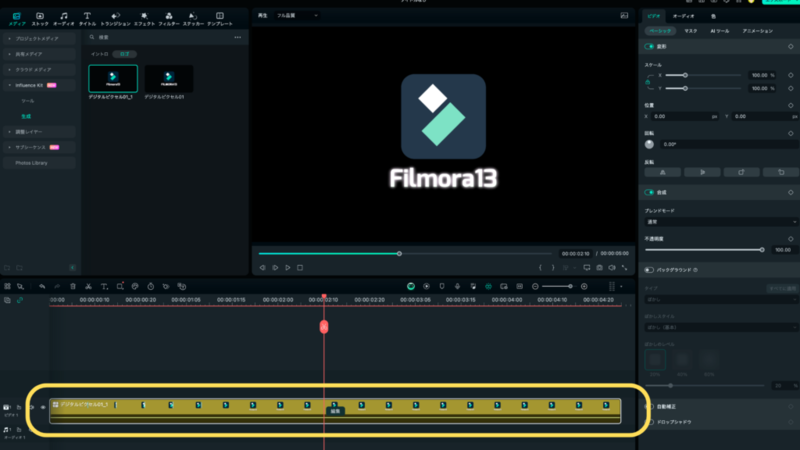Open the オーディオ (Audio) library tab
Image resolution: width=800 pixels, height=450 pixels.
point(64,19)
